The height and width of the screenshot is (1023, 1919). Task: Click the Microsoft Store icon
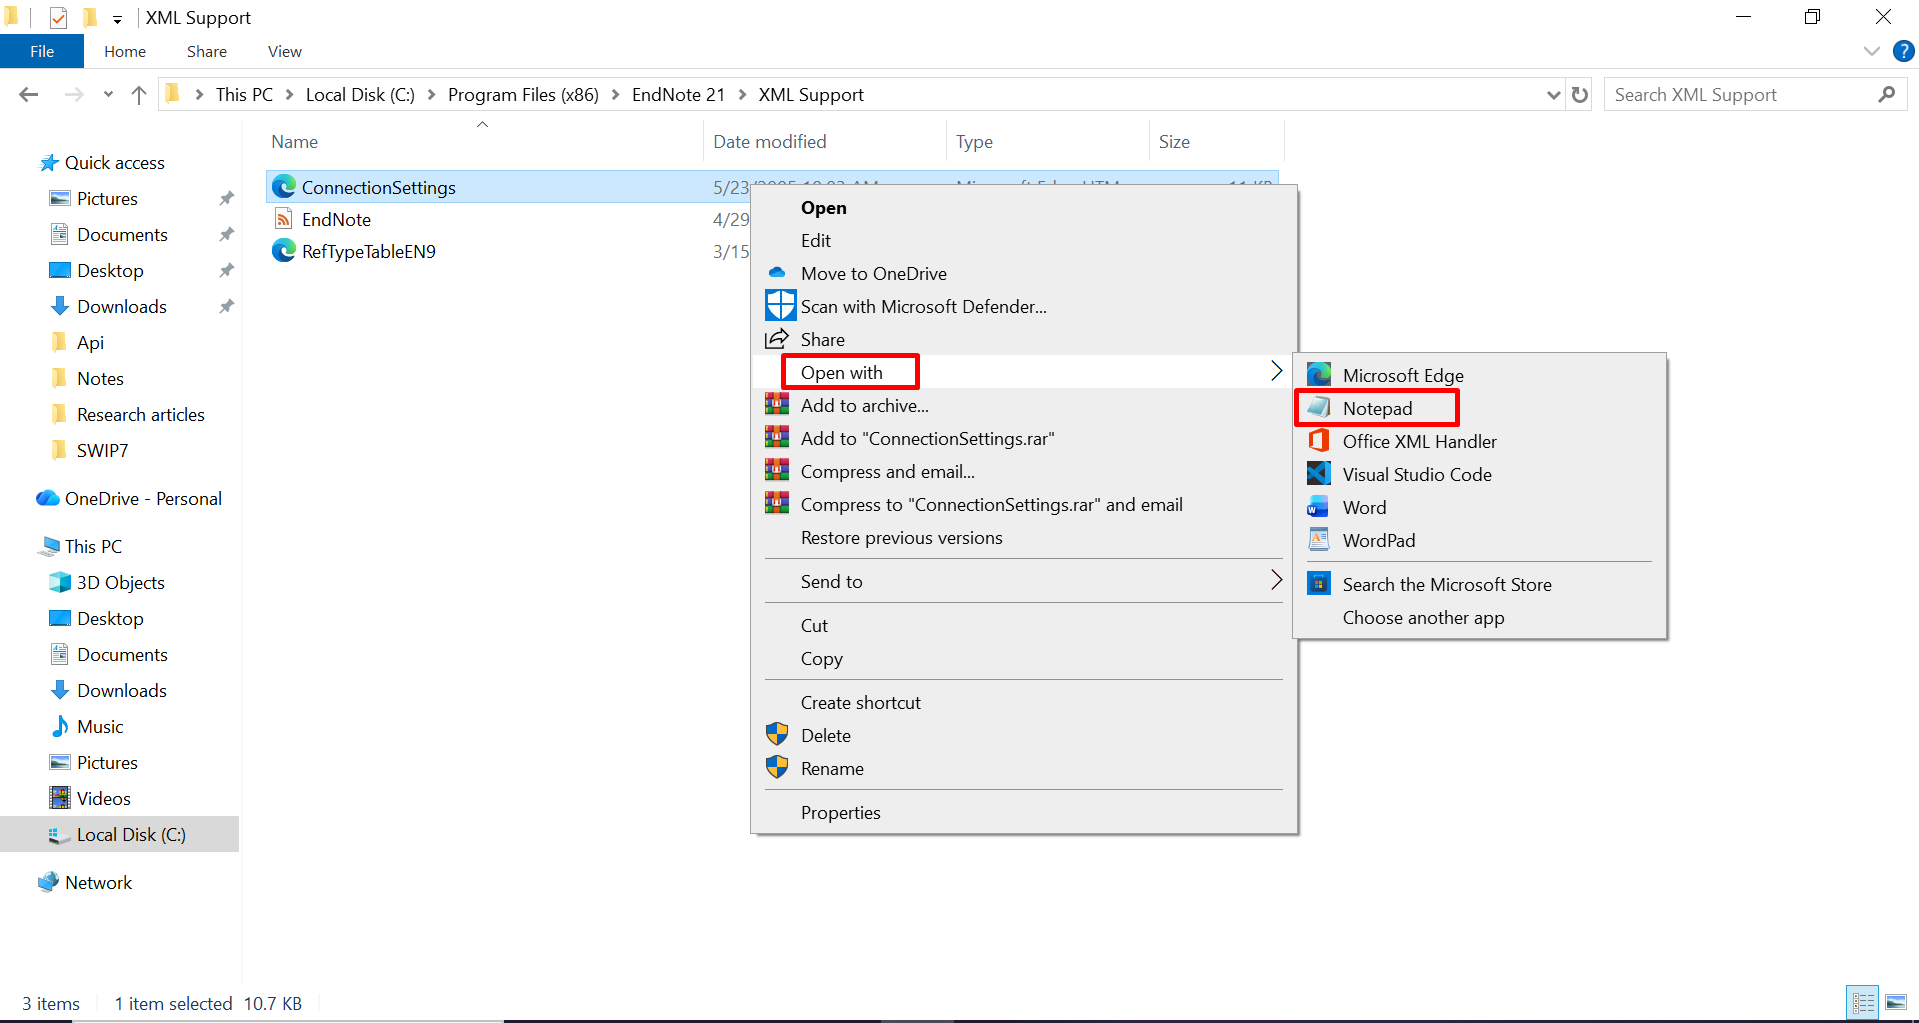[1319, 583]
